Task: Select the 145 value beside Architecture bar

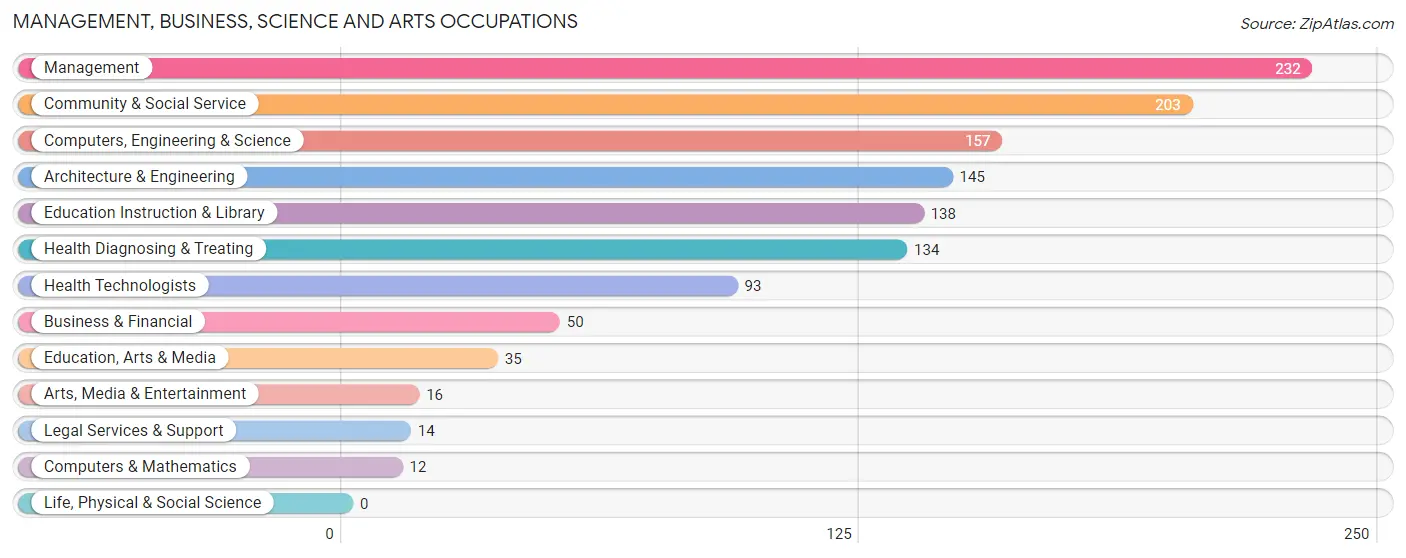Action: coord(972,177)
